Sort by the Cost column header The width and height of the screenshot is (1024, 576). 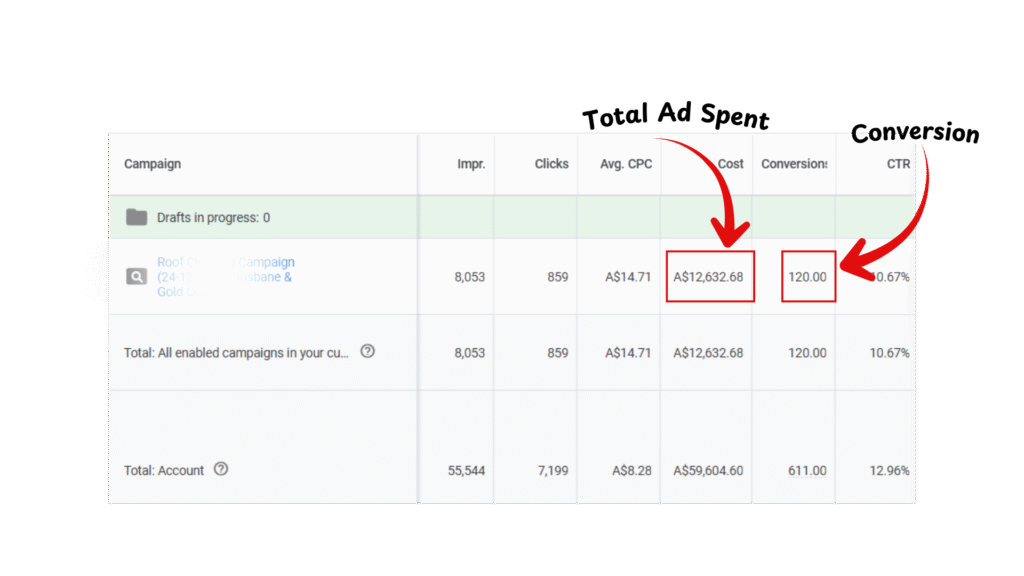(x=731, y=164)
